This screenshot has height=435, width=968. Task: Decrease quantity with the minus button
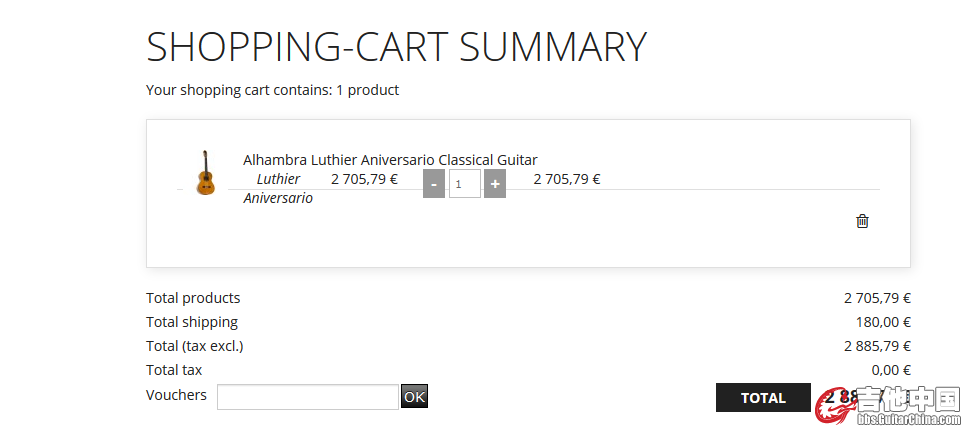click(x=434, y=184)
